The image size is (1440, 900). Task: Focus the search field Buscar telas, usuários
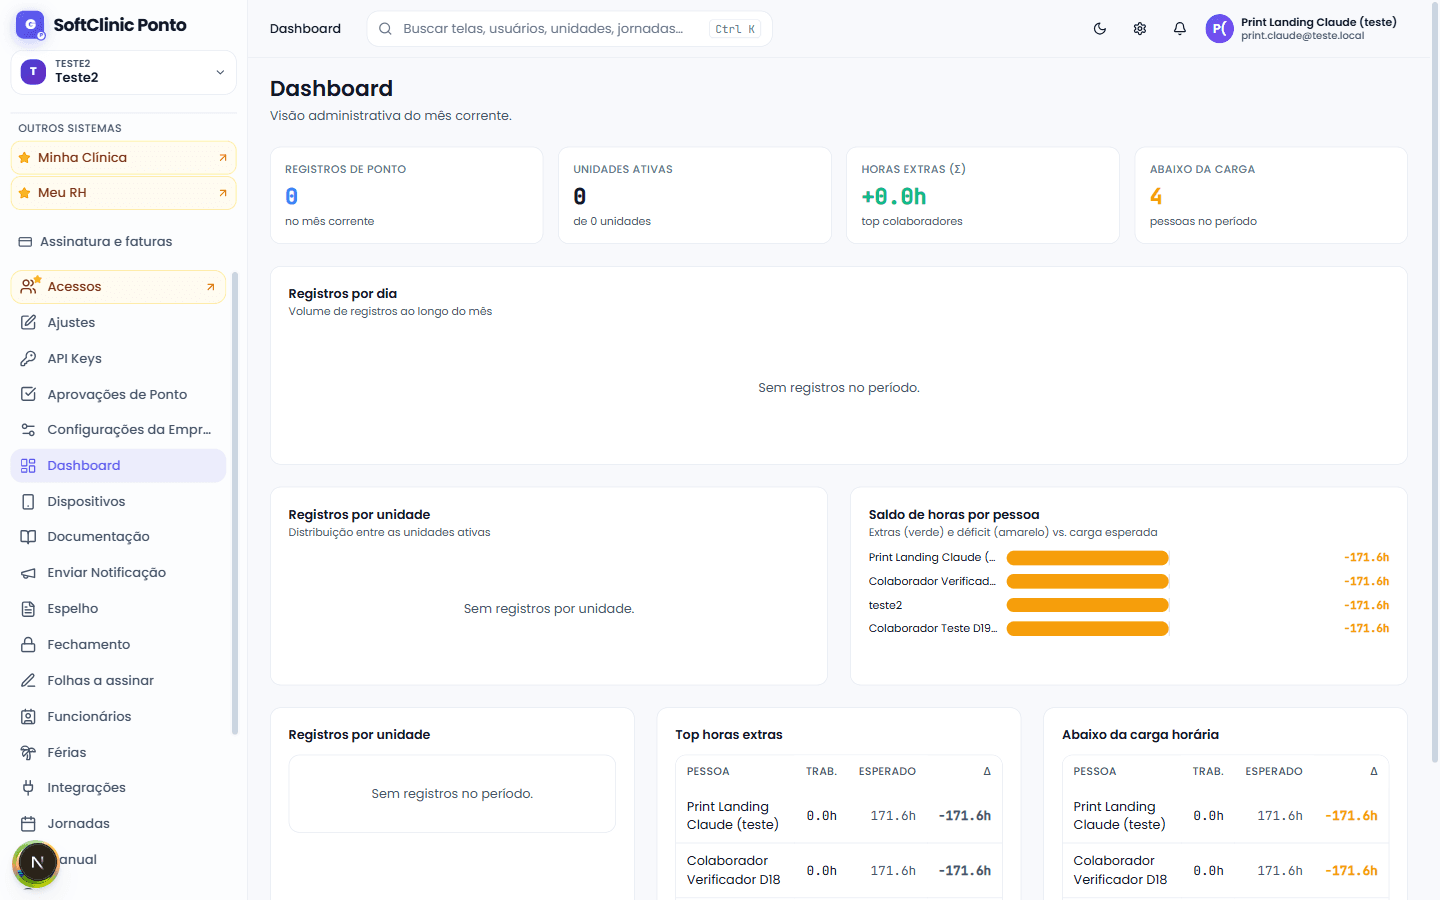(570, 29)
